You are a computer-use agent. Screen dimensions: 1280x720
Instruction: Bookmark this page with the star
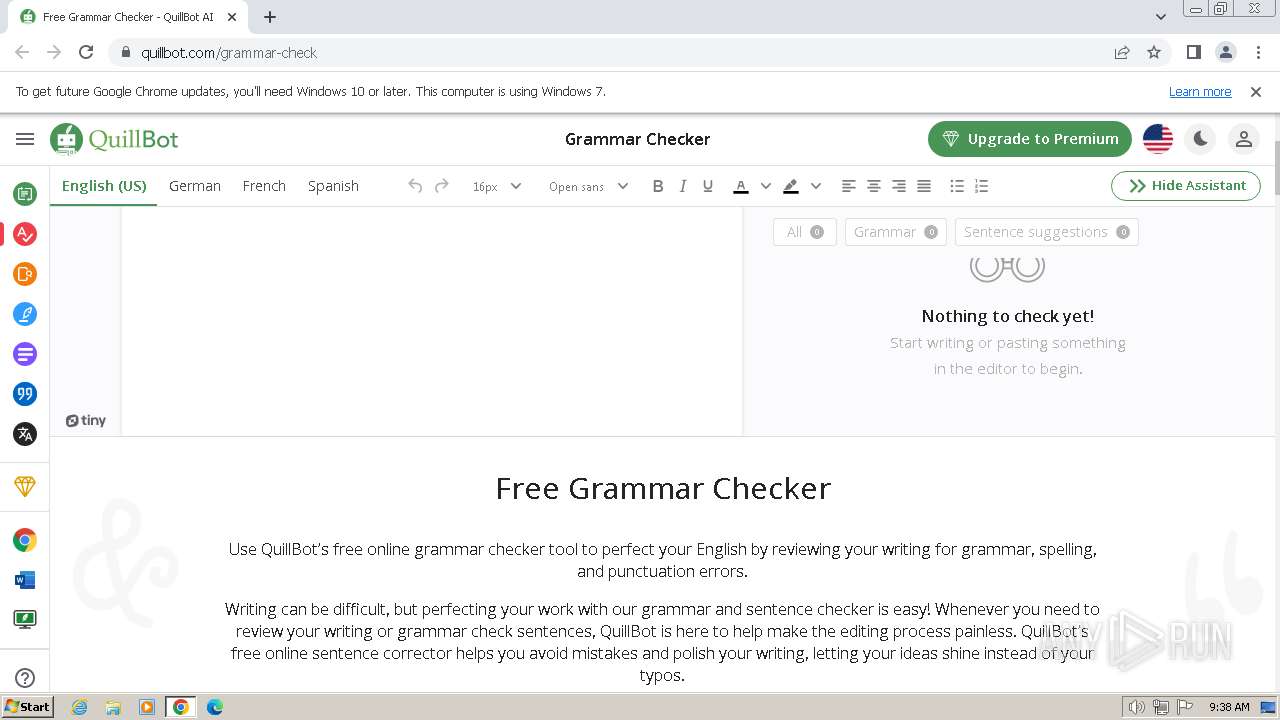click(x=1154, y=53)
